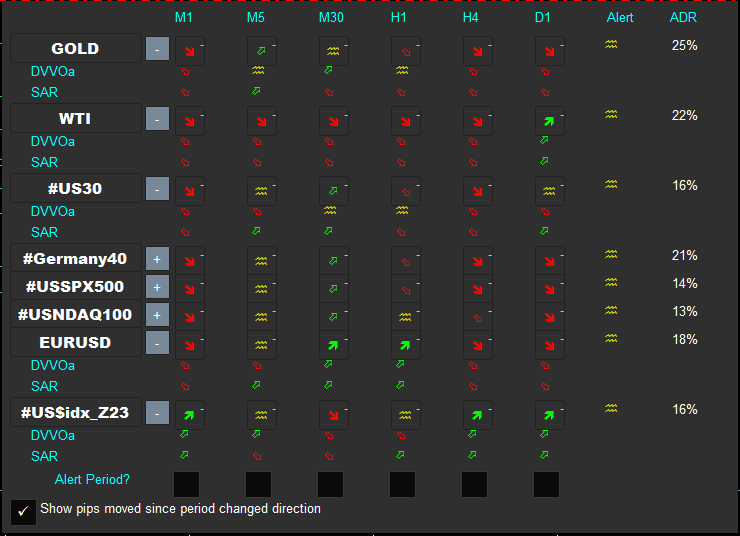The height and width of the screenshot is (536, 740).
Task: Click GOLD M1 red down-arrow trend cell
Action: 190,50
